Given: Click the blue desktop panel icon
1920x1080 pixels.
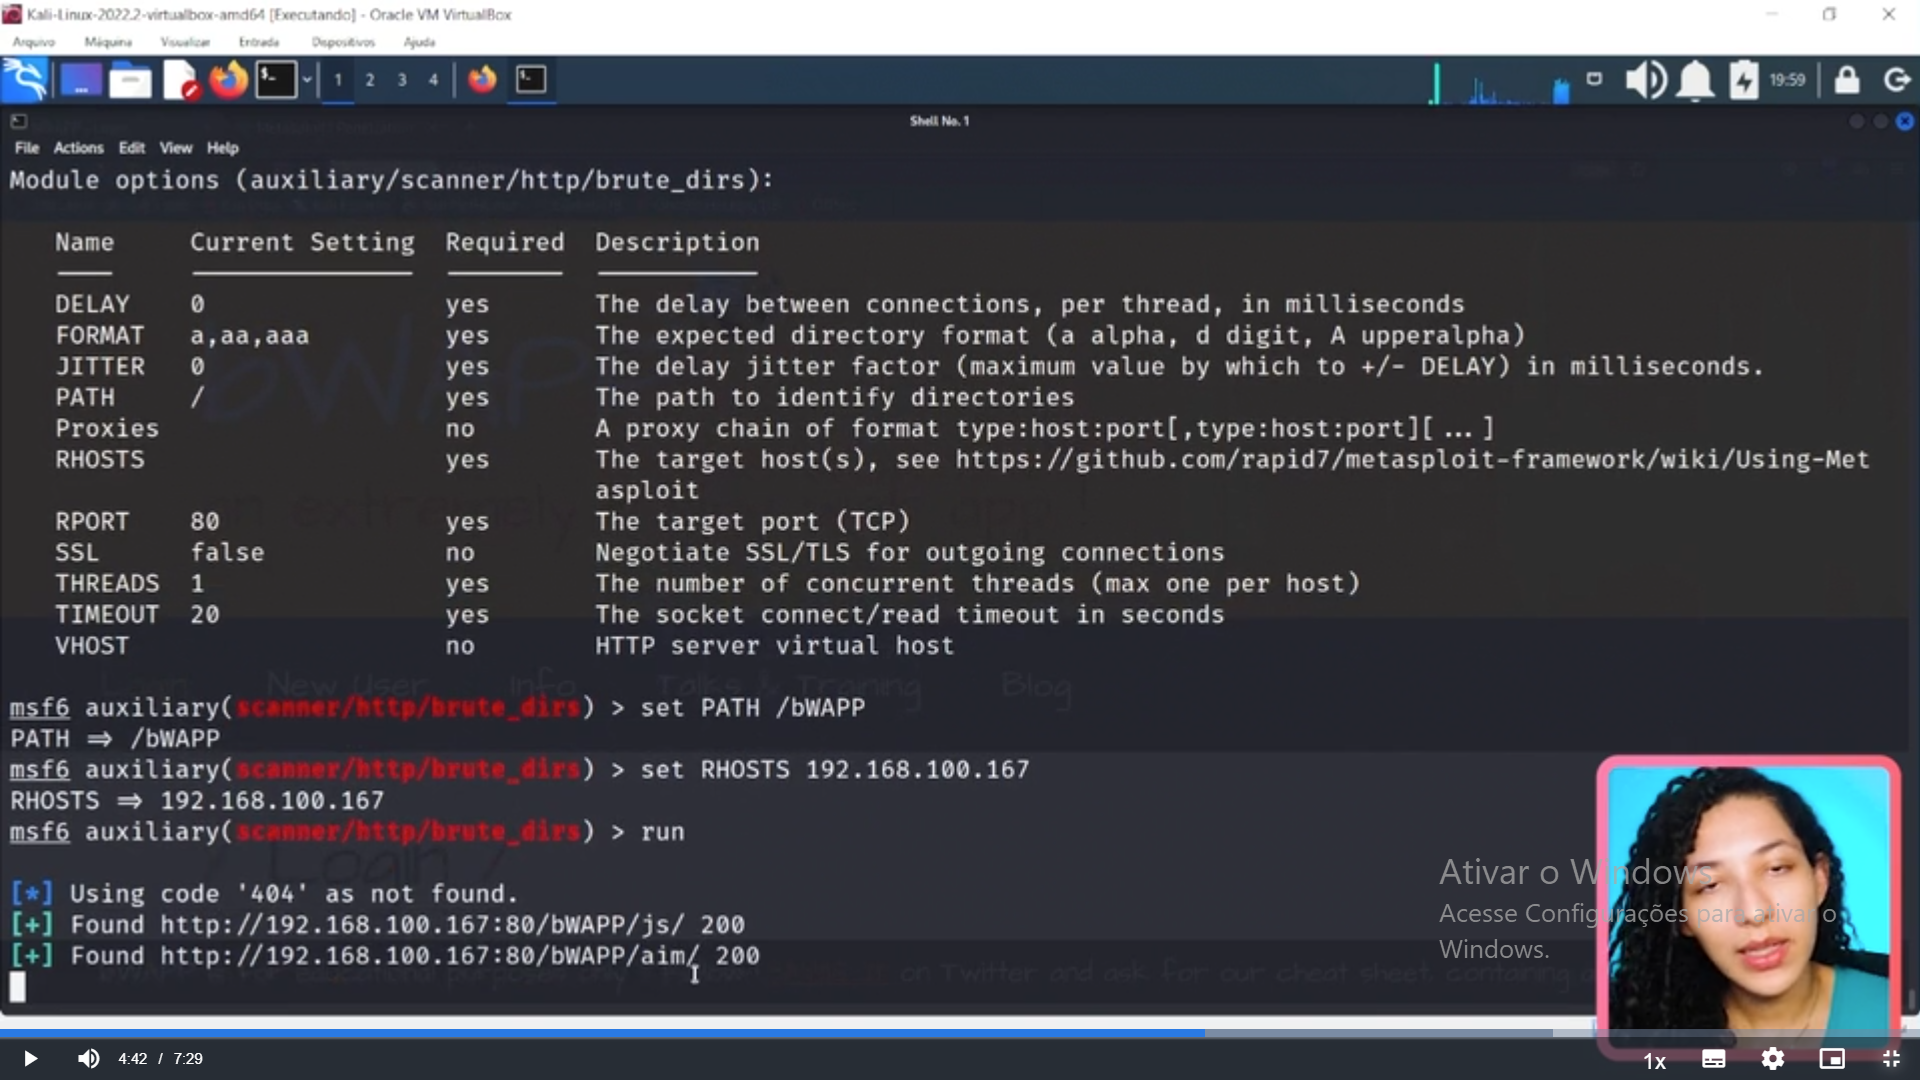Looking at the screenshot, I should (81, 80).
